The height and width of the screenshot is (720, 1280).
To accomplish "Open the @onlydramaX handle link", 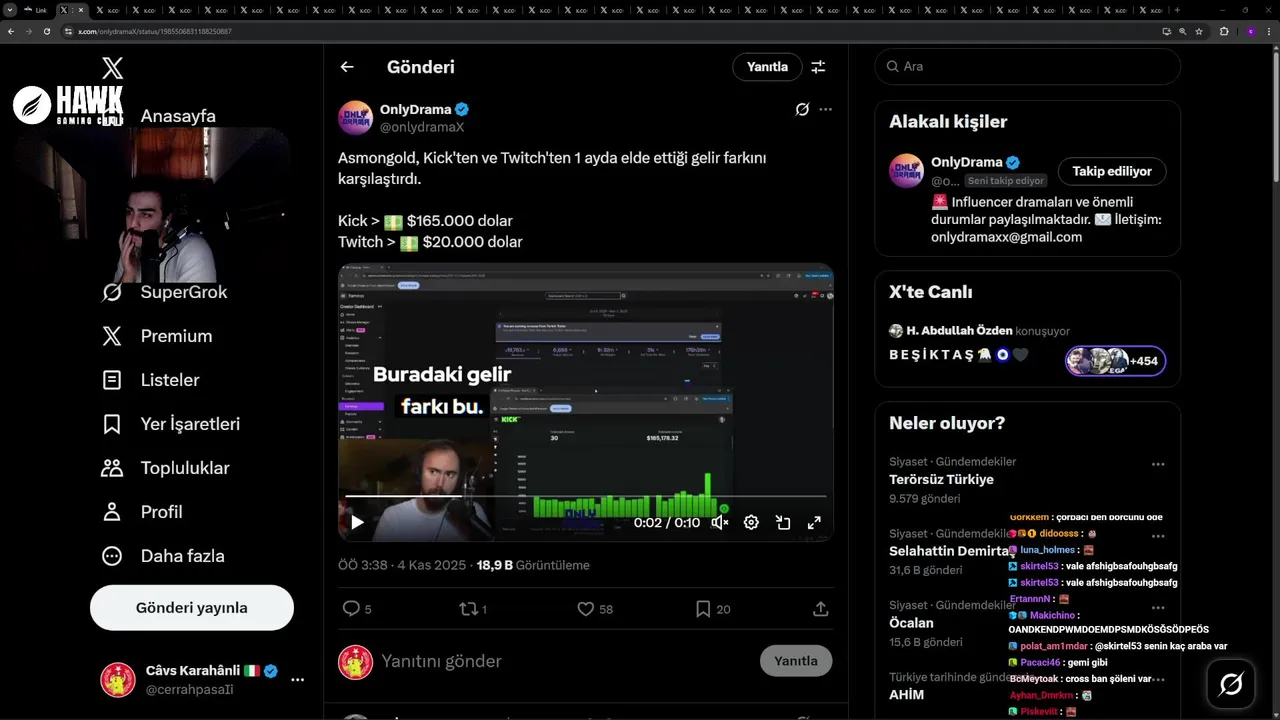I will (422, 127).
